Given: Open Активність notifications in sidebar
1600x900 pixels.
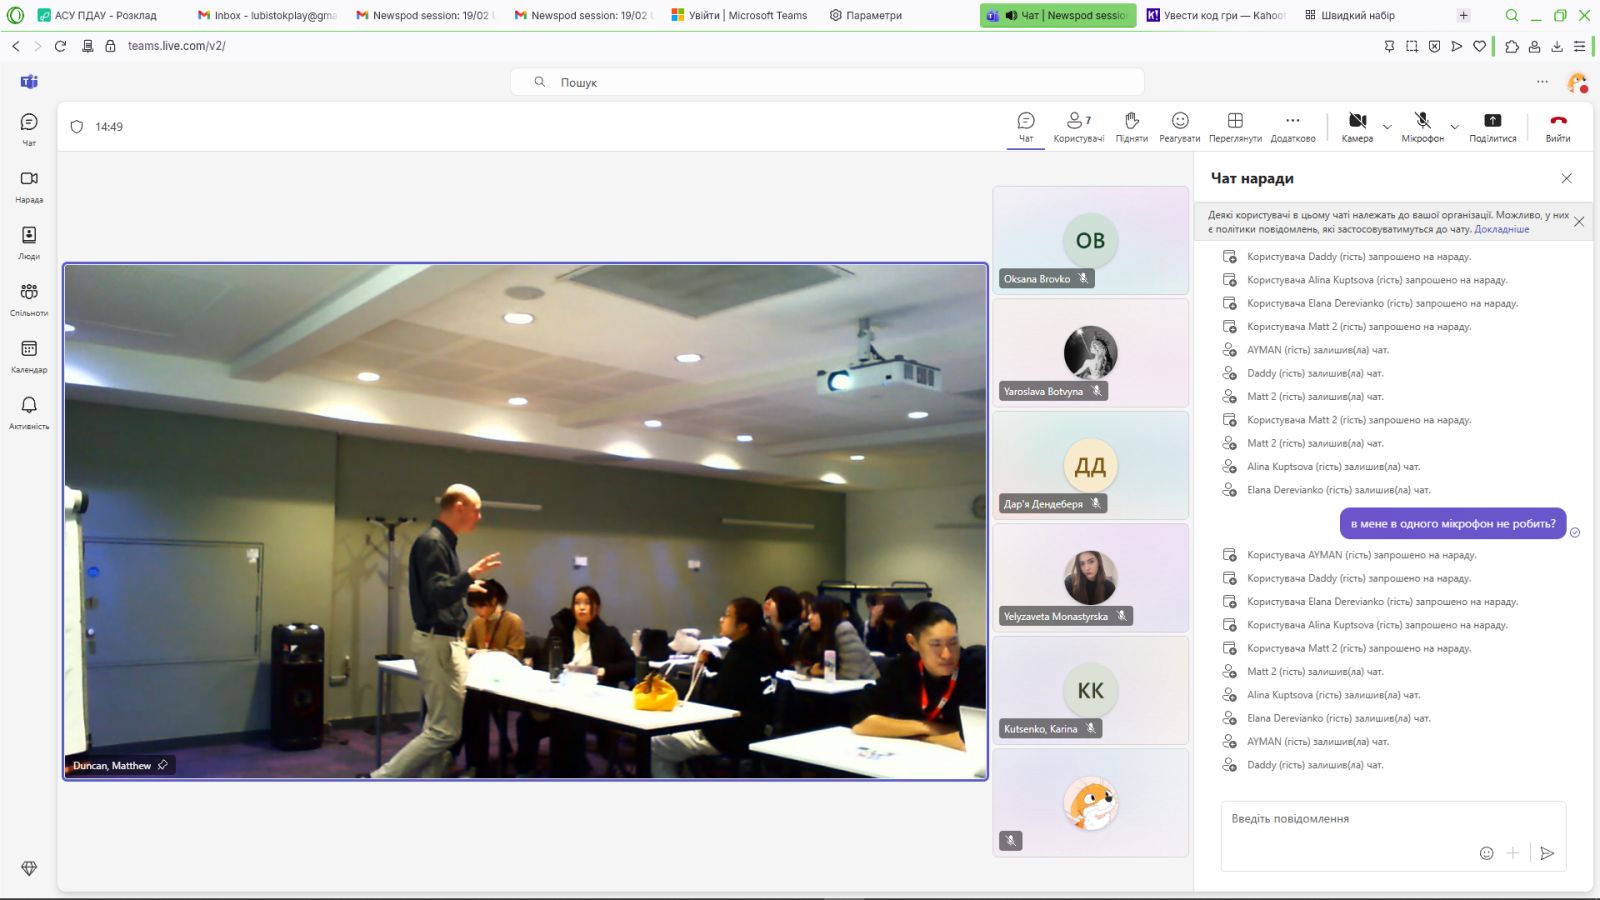Looking at the screenshot, I should click(29, 411).
